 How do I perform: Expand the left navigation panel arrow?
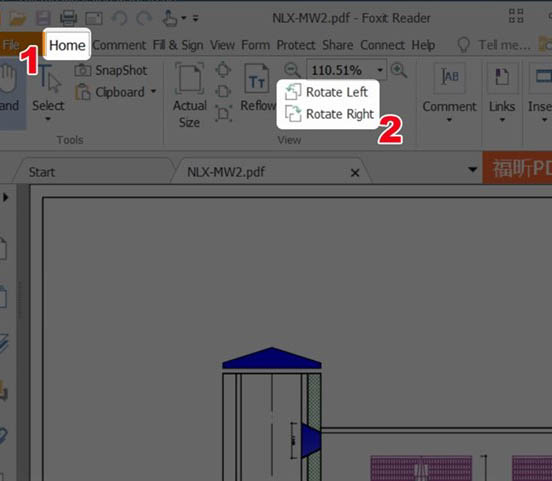click(6, 197)
